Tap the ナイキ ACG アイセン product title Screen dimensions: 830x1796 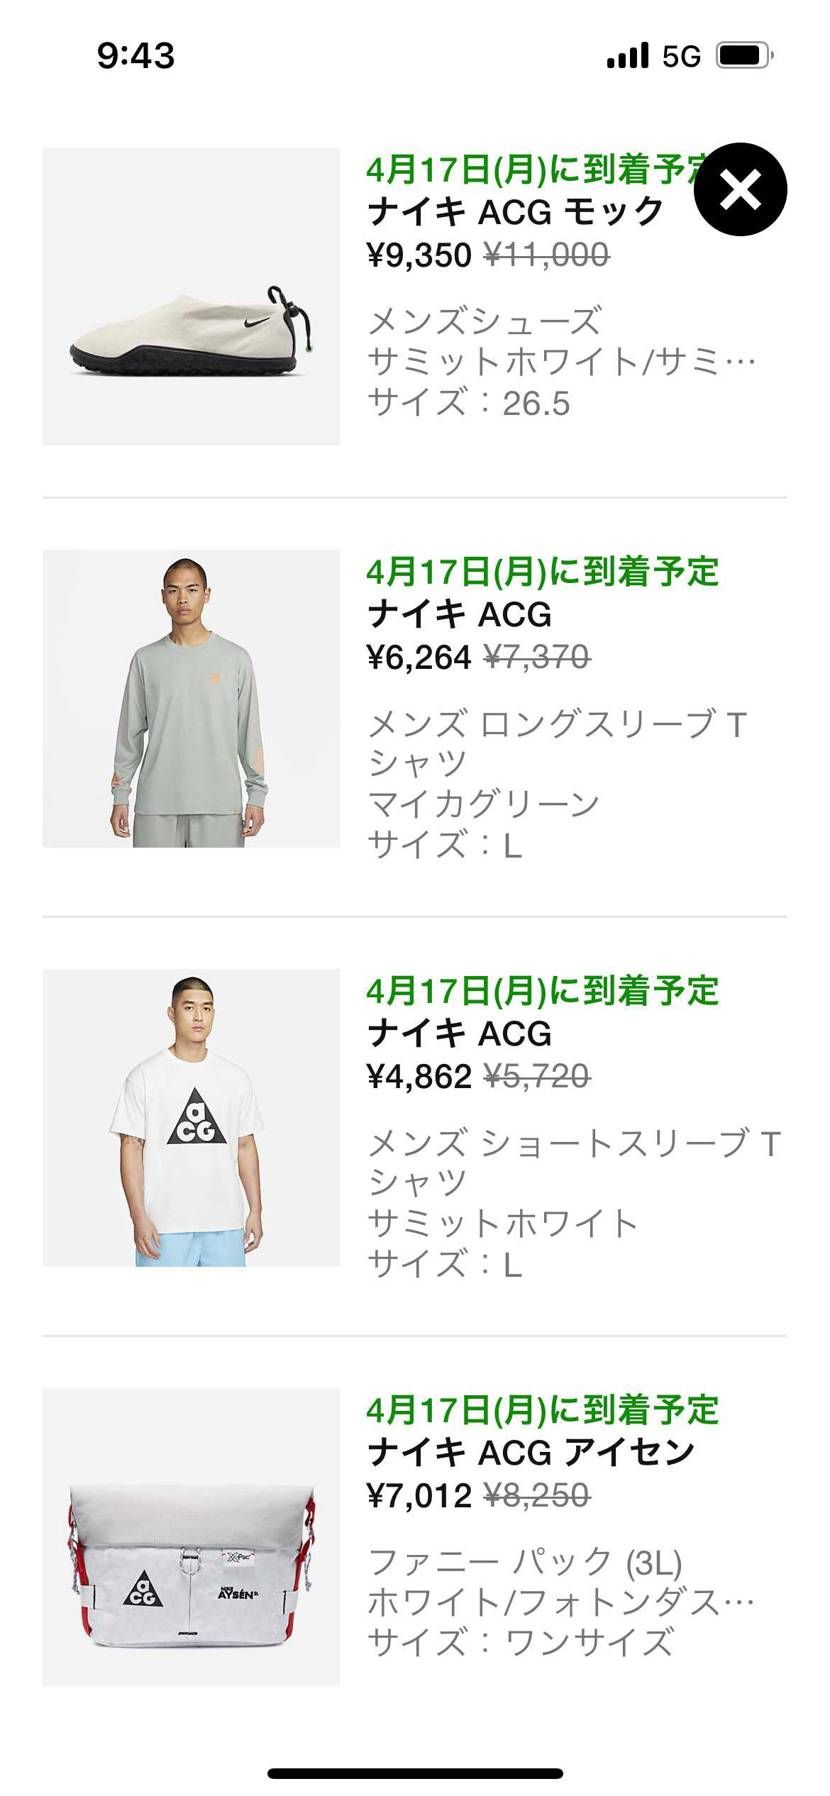coord(530,1452)
